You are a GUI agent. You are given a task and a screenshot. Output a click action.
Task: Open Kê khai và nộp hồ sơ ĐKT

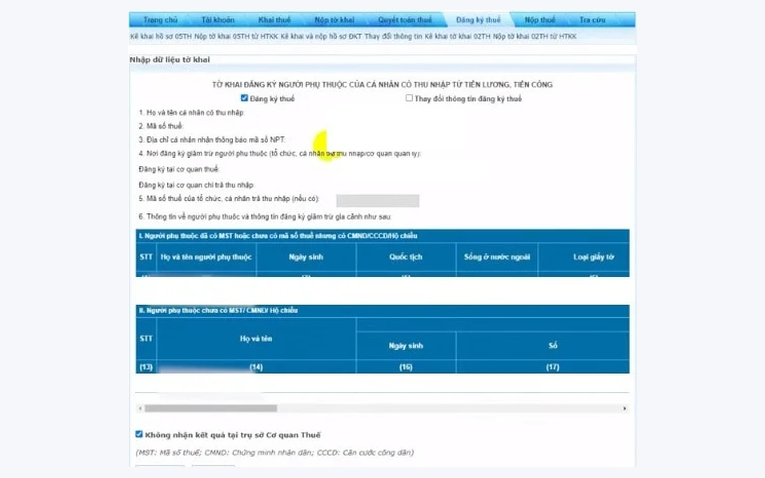pos(321,37)
